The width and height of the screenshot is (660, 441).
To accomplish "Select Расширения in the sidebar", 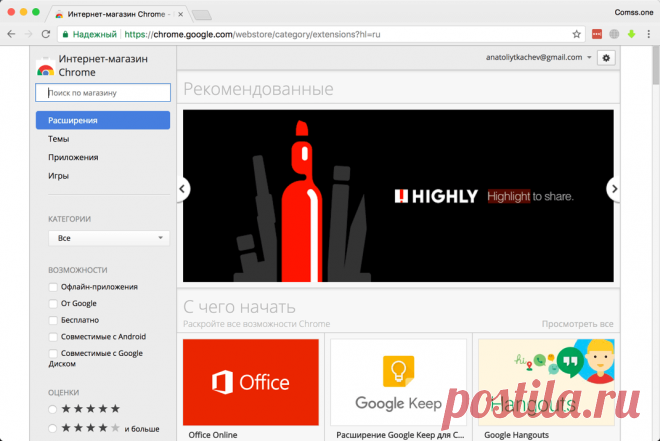I will point(103,120).
